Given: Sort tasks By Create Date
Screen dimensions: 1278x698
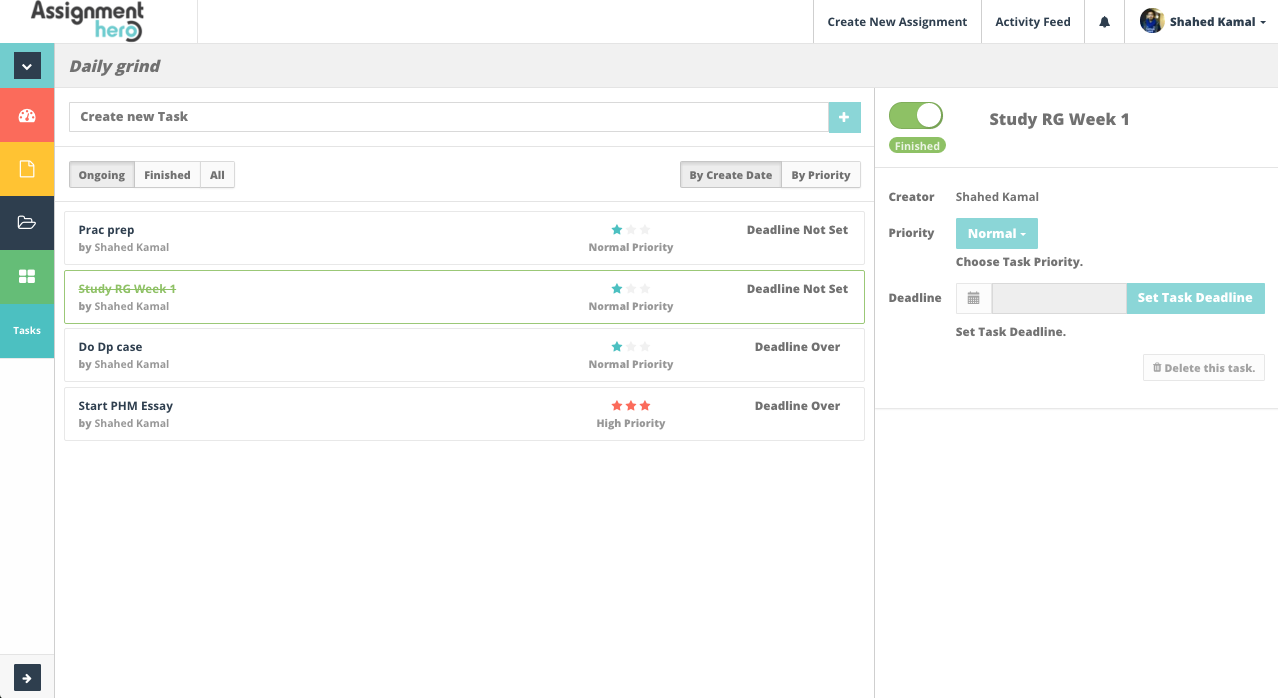Looking at the screenshot, I should point(731,175).
